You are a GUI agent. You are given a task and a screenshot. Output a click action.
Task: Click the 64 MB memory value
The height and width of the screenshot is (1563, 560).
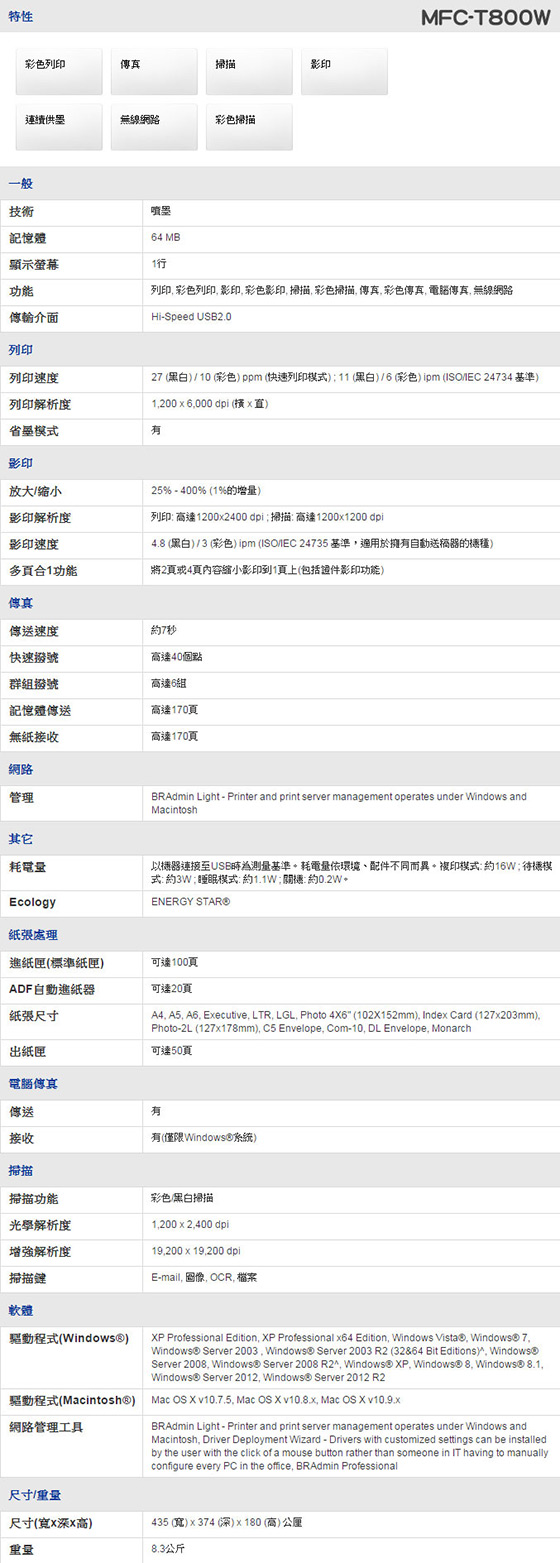166,237
